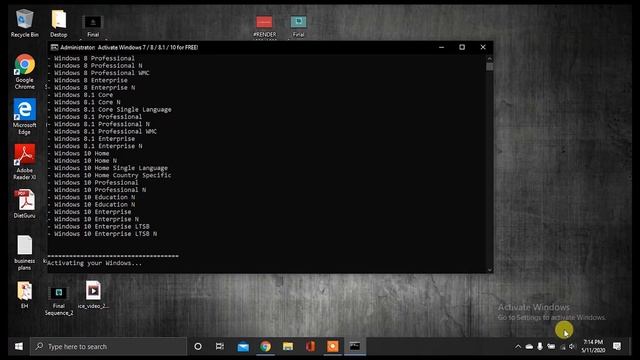Open File Explorer from the taskbar
This screenshot has height=360, width=640.
(288, 347)
